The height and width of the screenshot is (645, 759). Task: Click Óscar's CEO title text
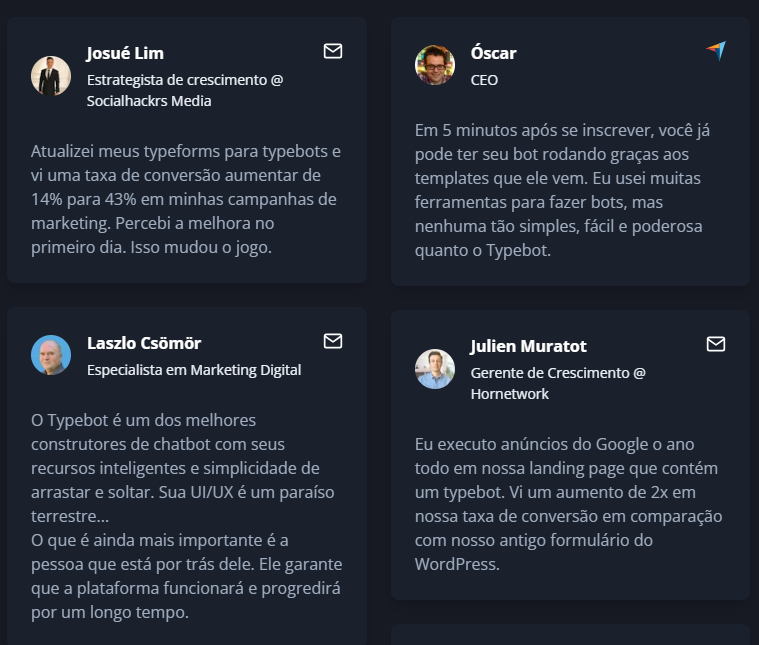(x=484, y=80)
